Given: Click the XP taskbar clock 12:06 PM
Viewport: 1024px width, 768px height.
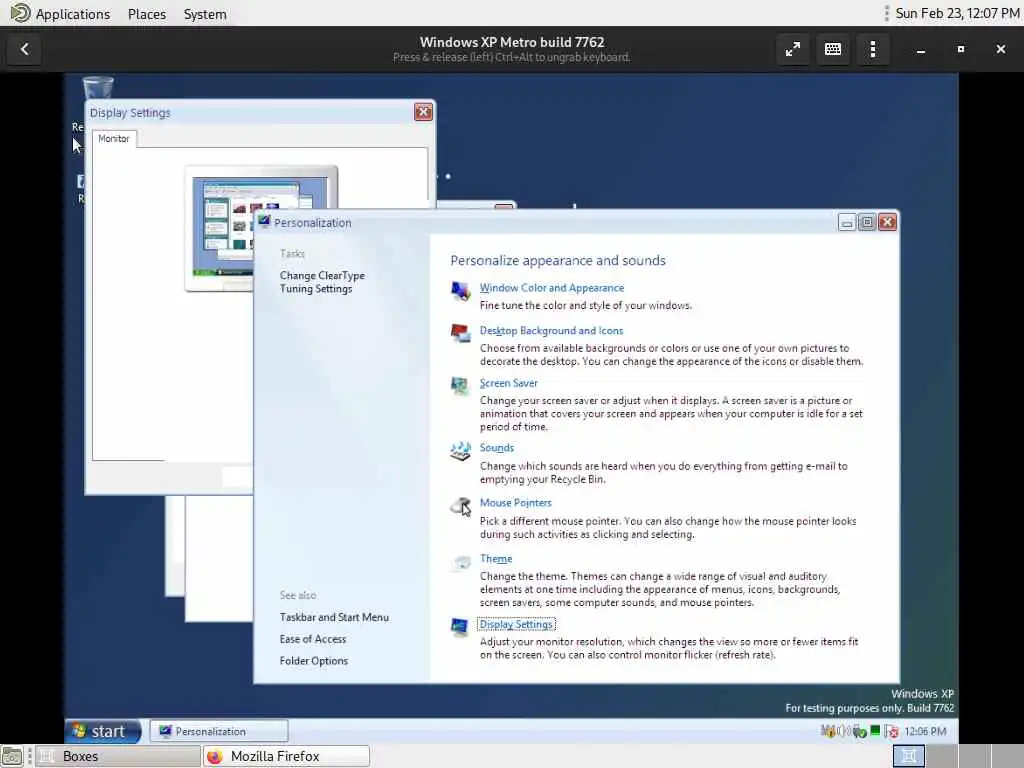Looking at the screenshot, I should click(925, 731).
